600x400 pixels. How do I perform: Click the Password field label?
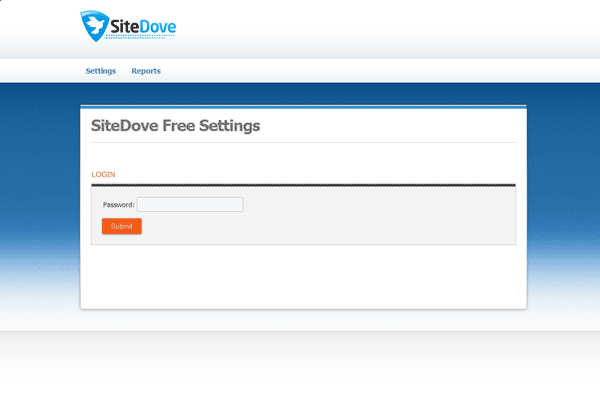point(118,205)
